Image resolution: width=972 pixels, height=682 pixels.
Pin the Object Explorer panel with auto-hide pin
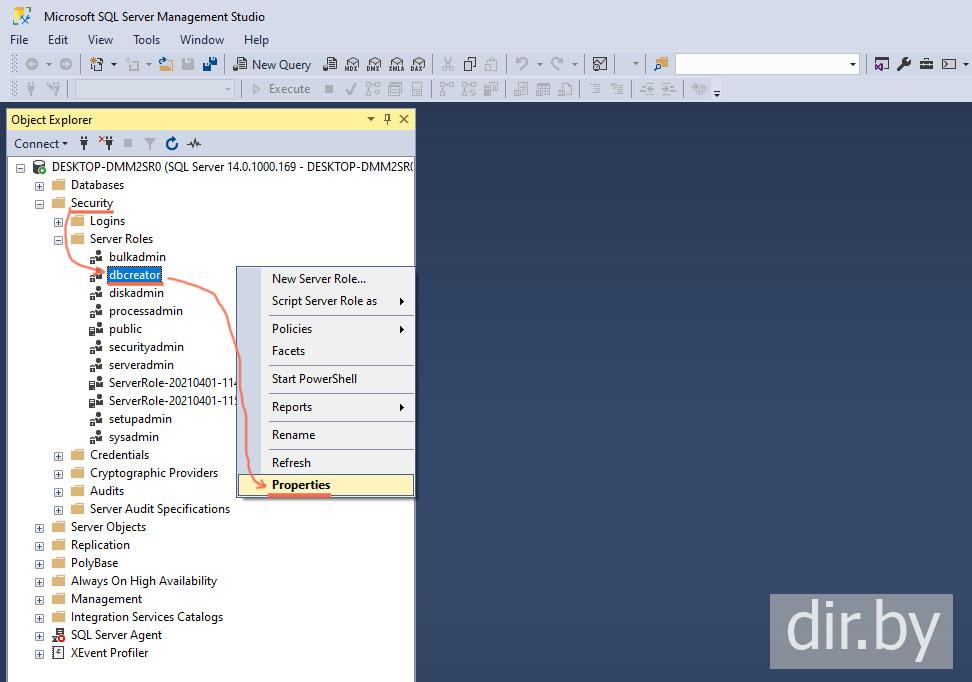[387, 119]
